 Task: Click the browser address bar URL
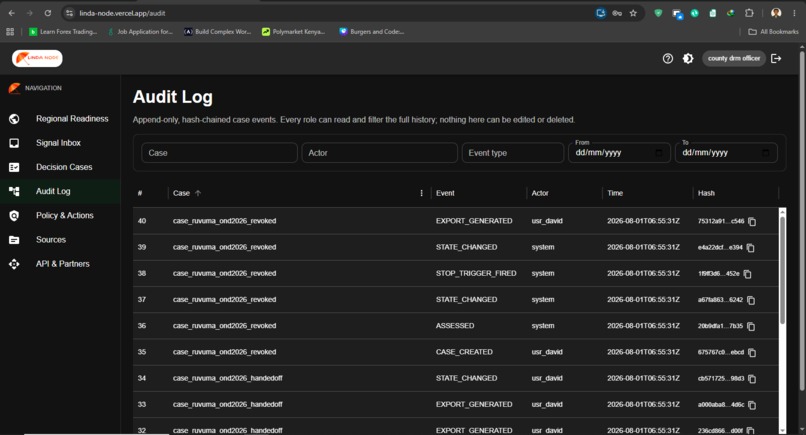[x=122, y=13]
